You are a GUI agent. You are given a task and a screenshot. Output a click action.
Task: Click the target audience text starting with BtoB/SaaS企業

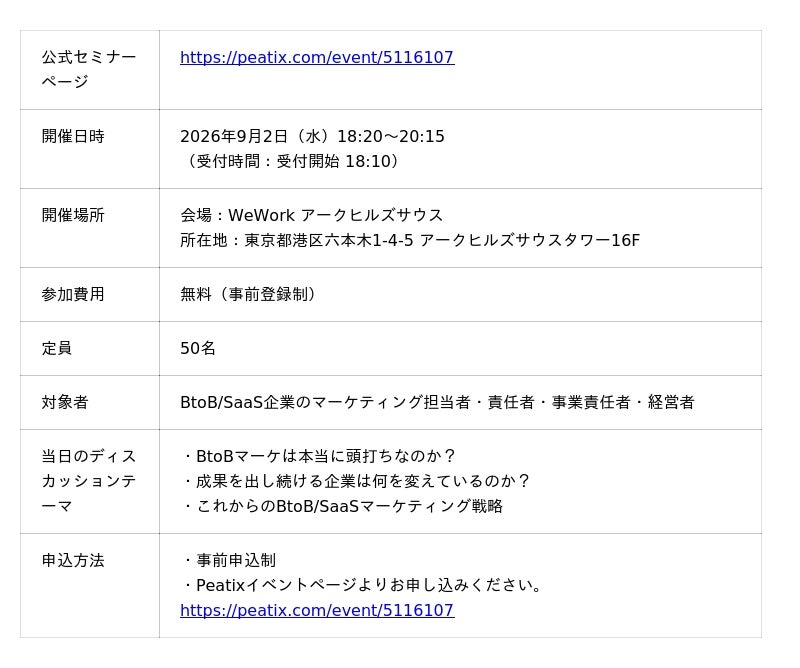[x=437, y=403]
